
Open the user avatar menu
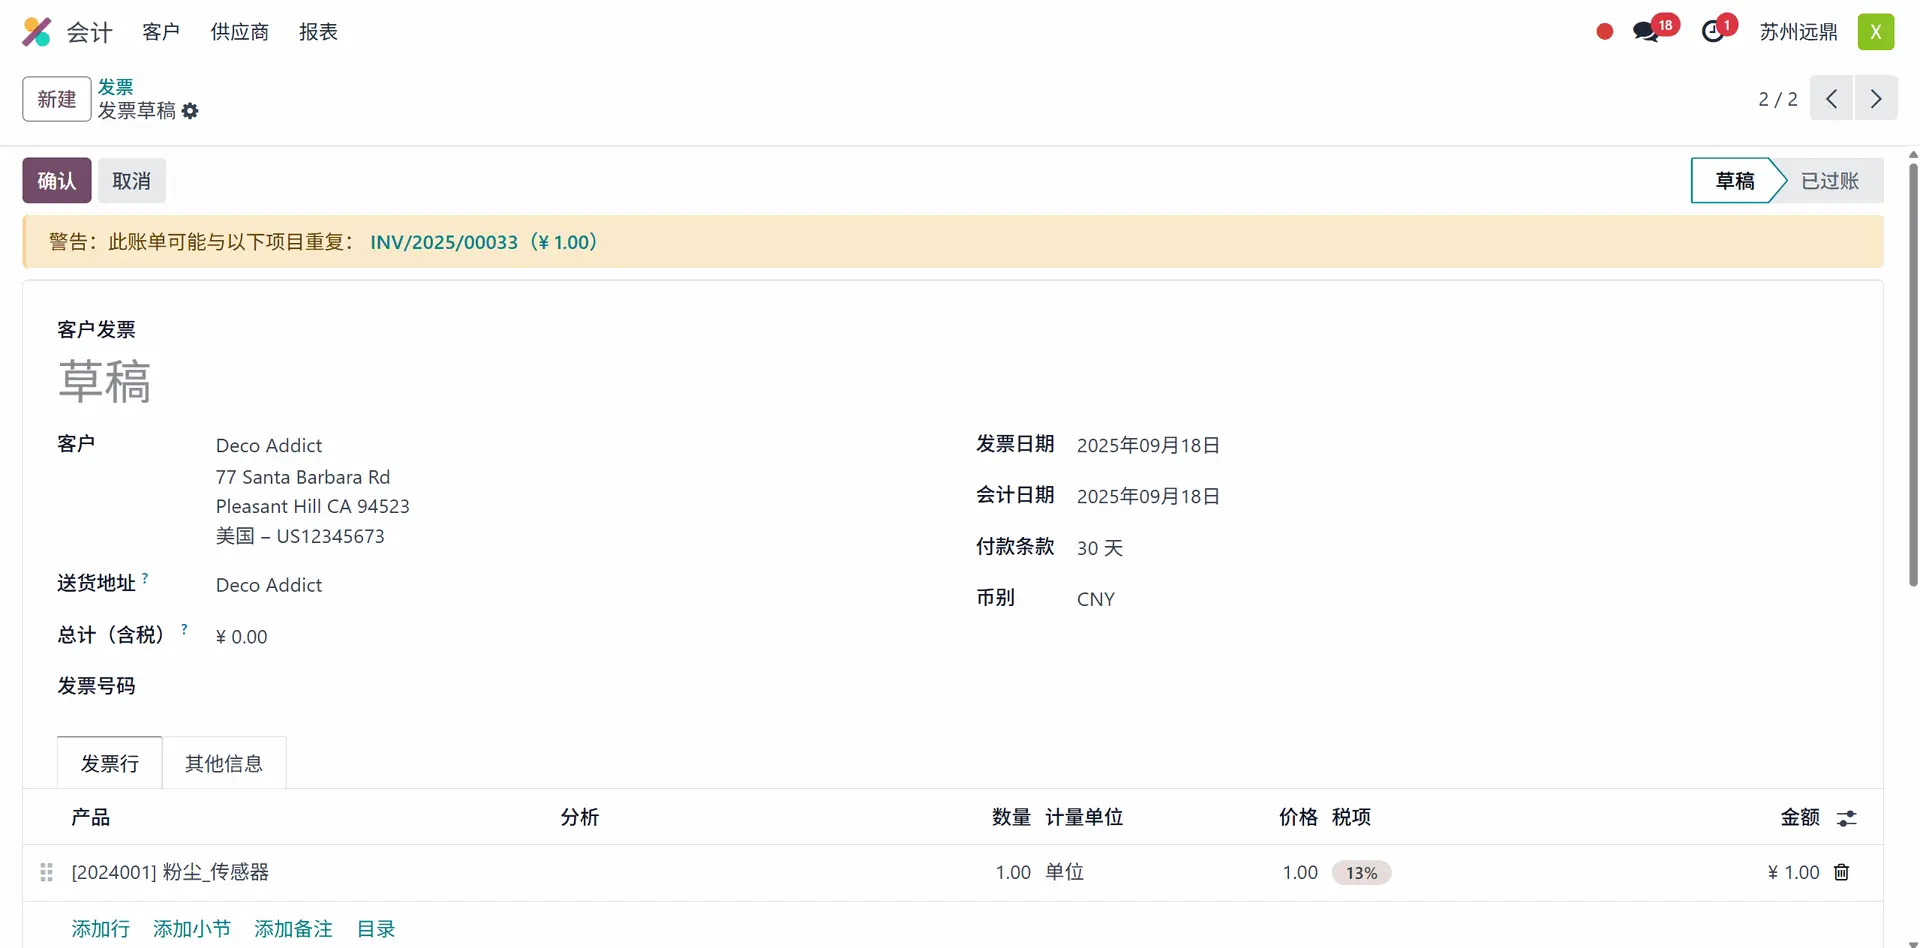1875,32
